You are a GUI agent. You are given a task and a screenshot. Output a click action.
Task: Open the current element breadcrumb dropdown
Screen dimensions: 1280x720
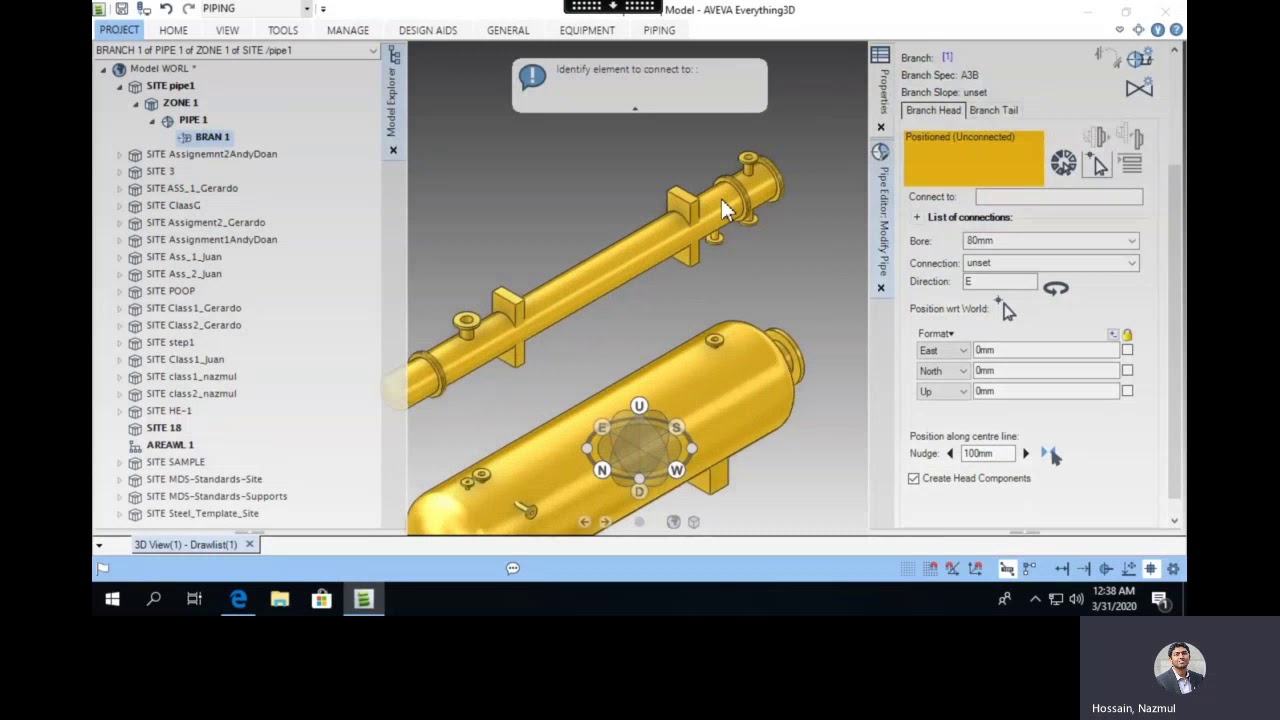(x=373, y=51)
